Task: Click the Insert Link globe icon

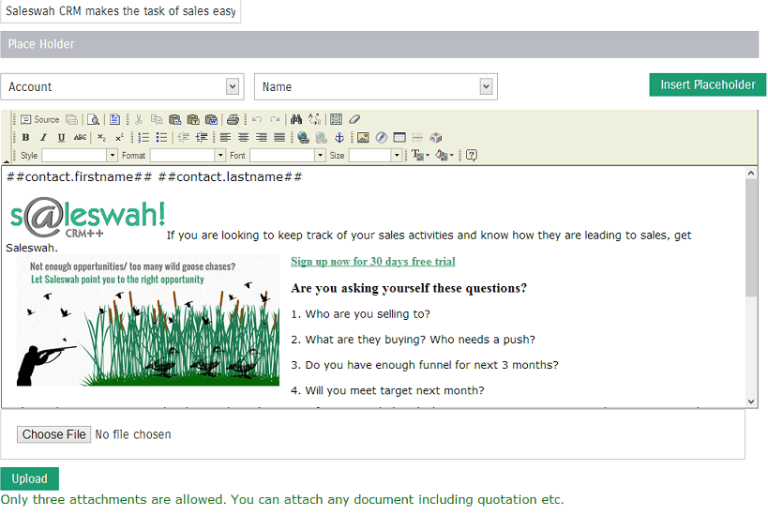Action: tap(303, 138)
